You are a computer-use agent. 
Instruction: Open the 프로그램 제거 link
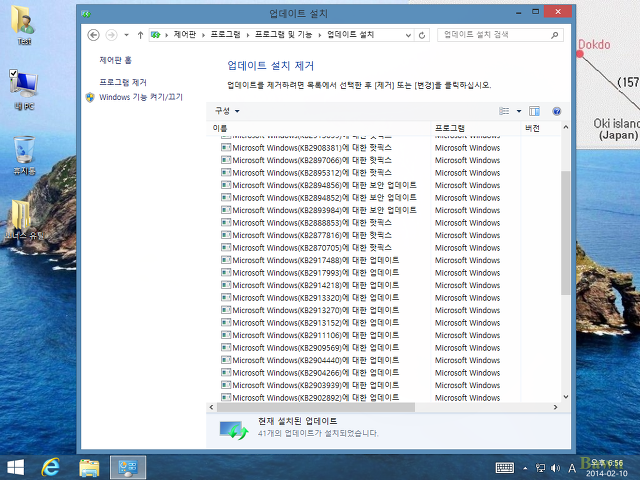click(x=123, y=82)
